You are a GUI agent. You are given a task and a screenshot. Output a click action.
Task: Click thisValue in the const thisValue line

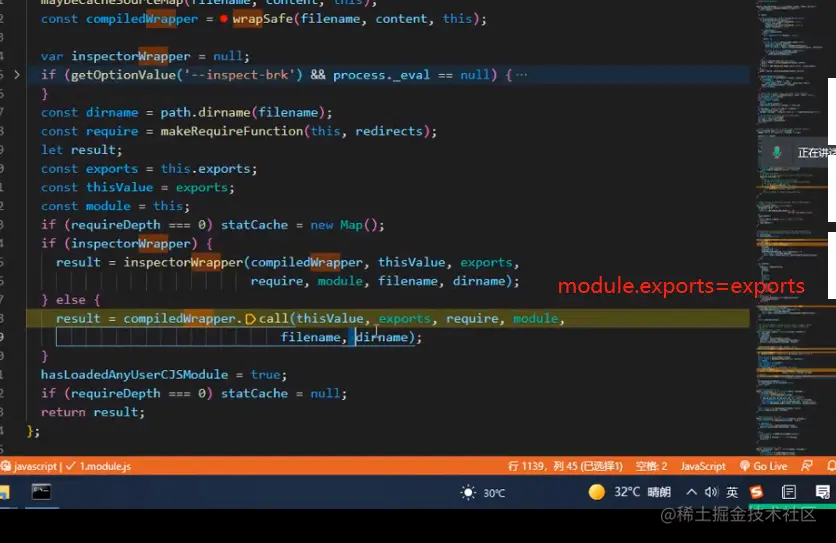pyautogui.click(x=119, y=188)
